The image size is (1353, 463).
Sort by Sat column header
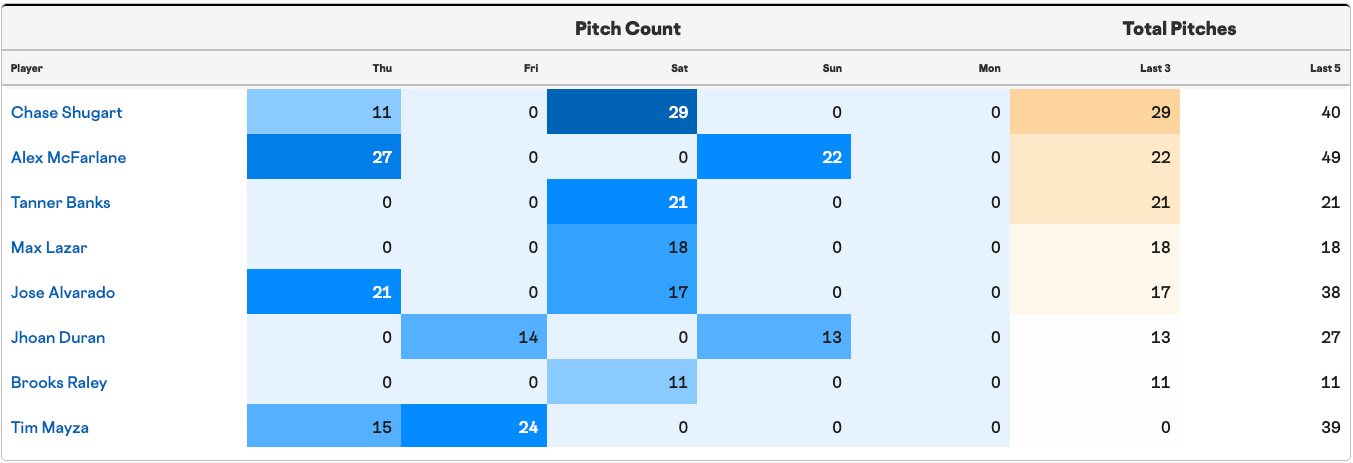pyautogui.click(x=680, y=68)
